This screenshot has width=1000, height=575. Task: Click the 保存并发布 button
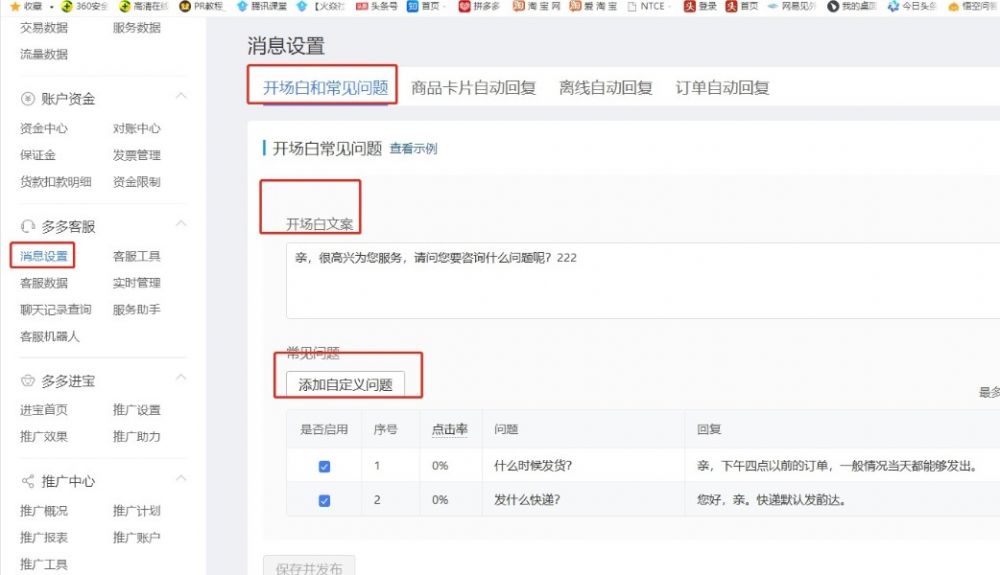[309, 567]
